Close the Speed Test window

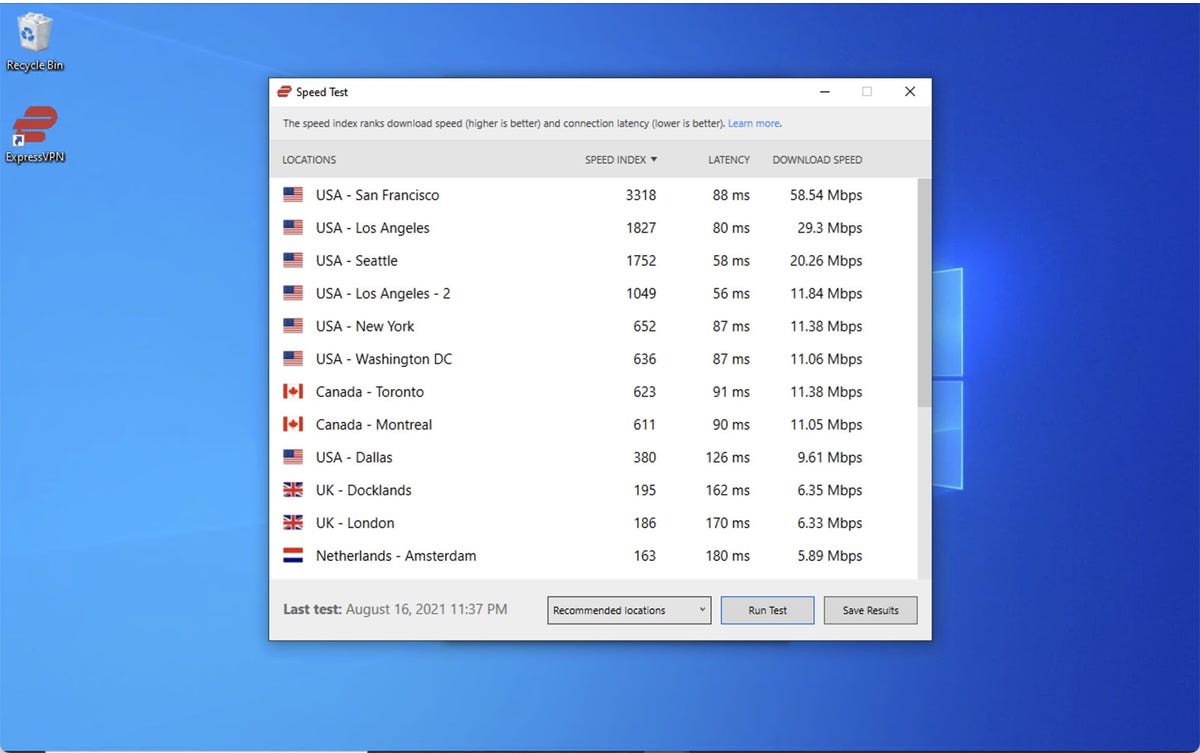(x=910, y=92)
